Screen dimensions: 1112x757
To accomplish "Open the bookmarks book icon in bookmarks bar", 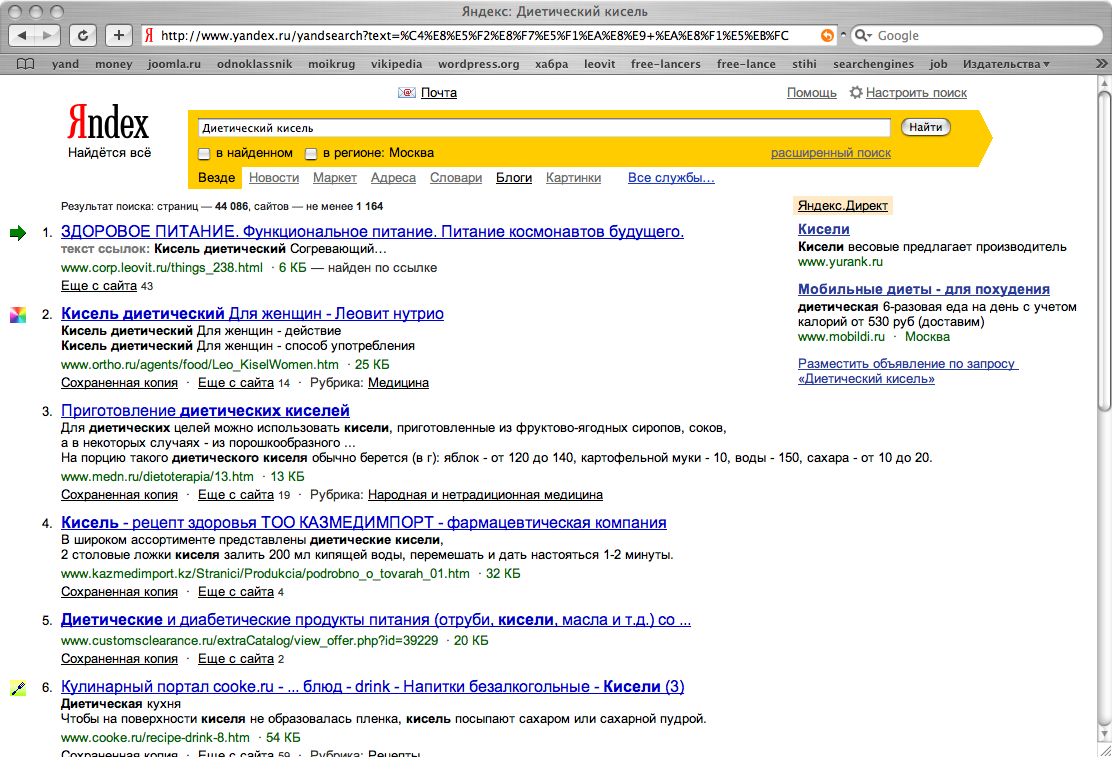I will click(x=27, y=64).
